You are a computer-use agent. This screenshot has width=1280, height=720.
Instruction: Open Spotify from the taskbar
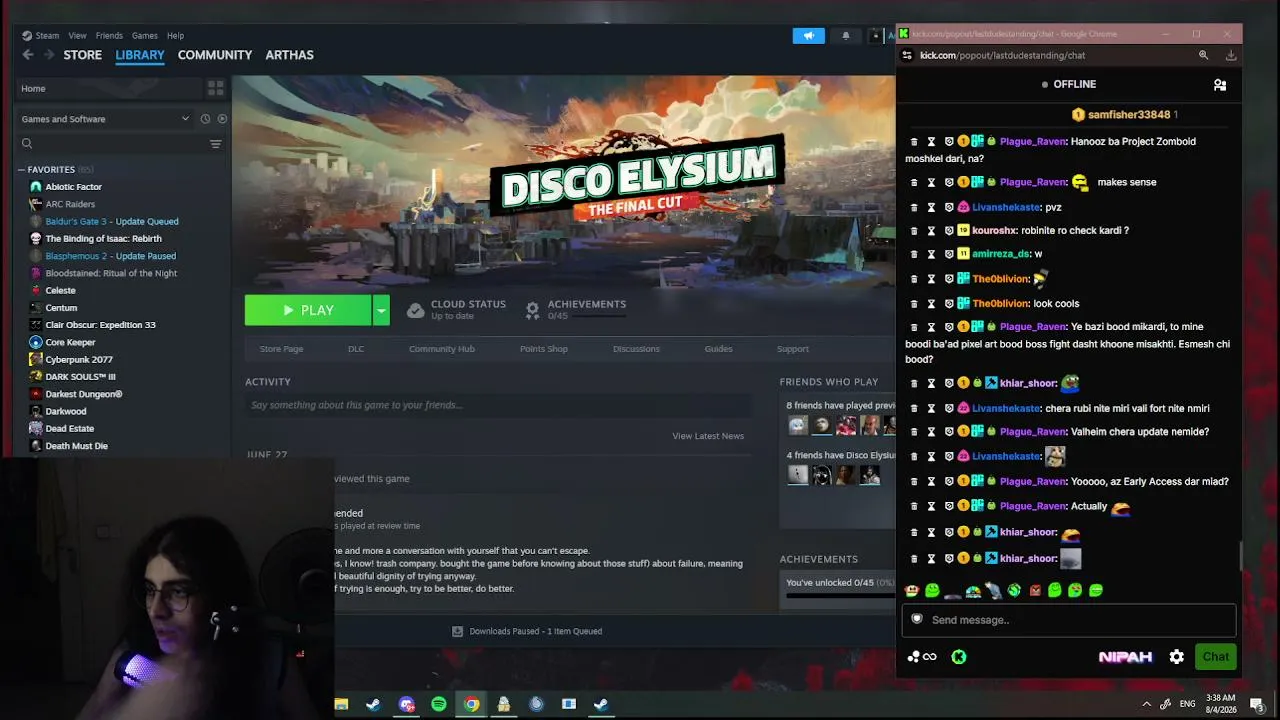(439, 704)
